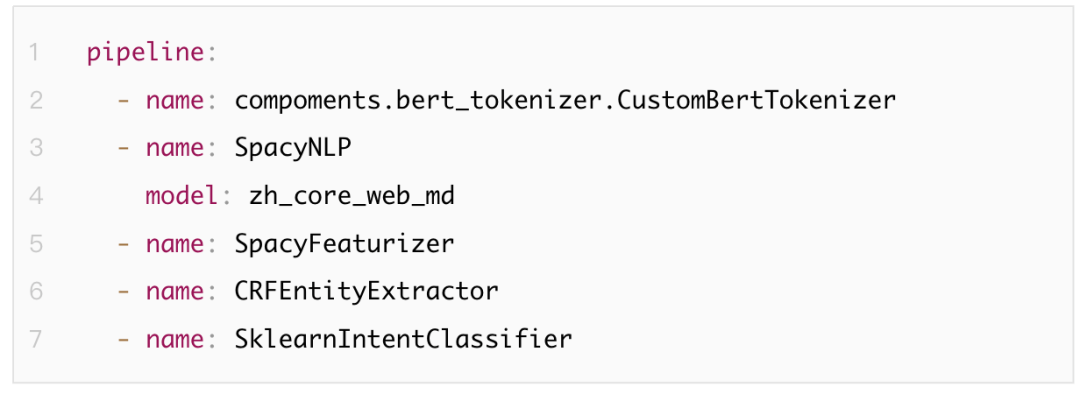
Task: Click the 'pipeline' keyword on line 1
Action: click(x=146, y=54)
